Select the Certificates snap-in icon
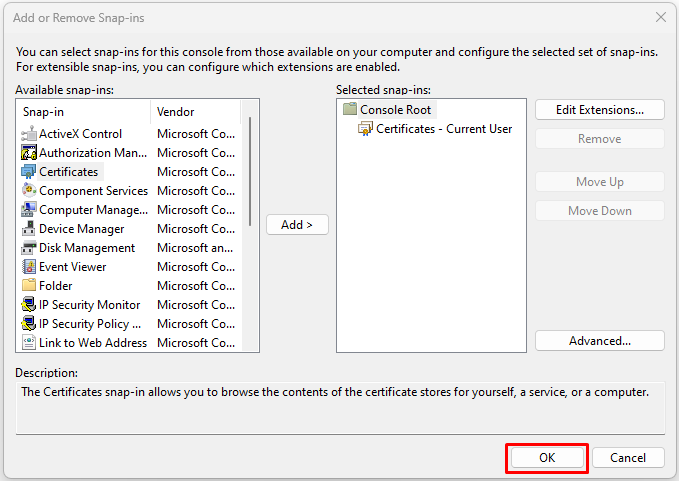679x481 pixels. pos(29,172)
